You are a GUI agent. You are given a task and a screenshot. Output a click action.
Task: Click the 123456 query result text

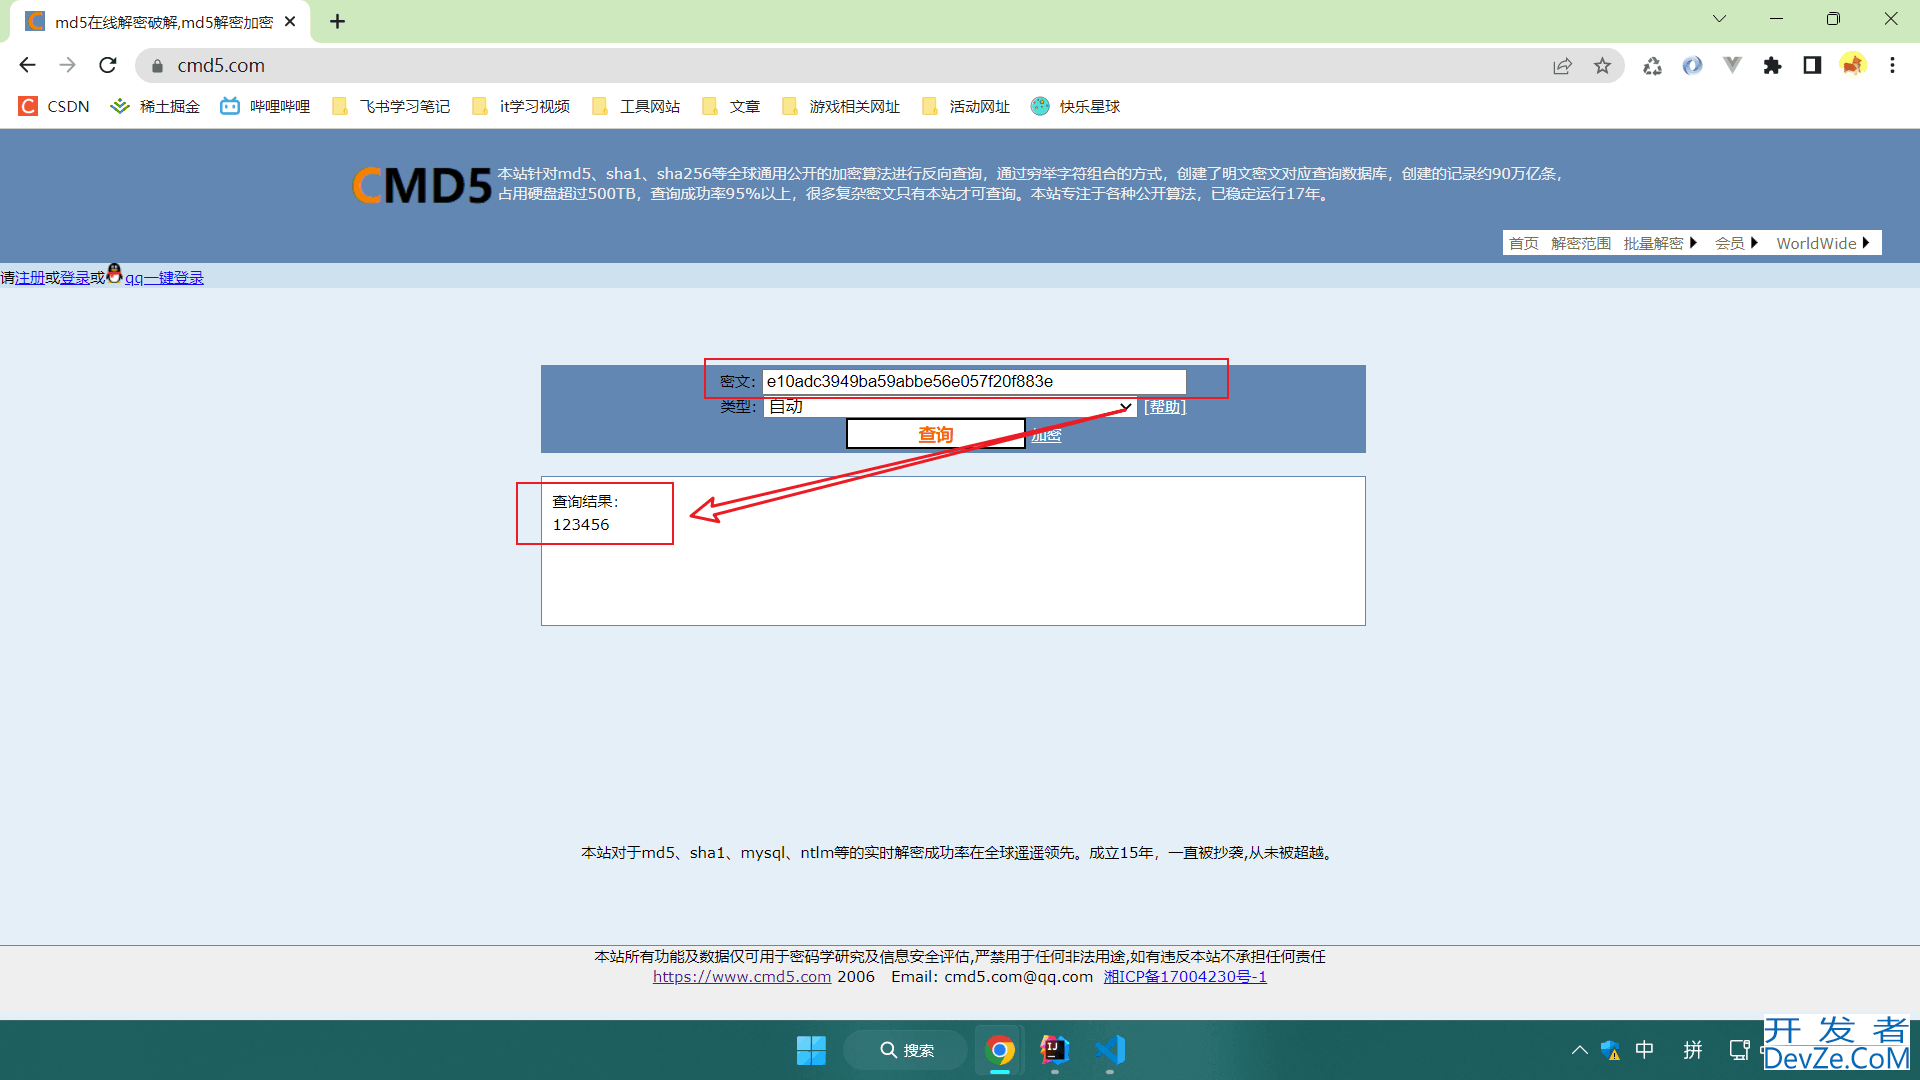[x=581, y=525]
